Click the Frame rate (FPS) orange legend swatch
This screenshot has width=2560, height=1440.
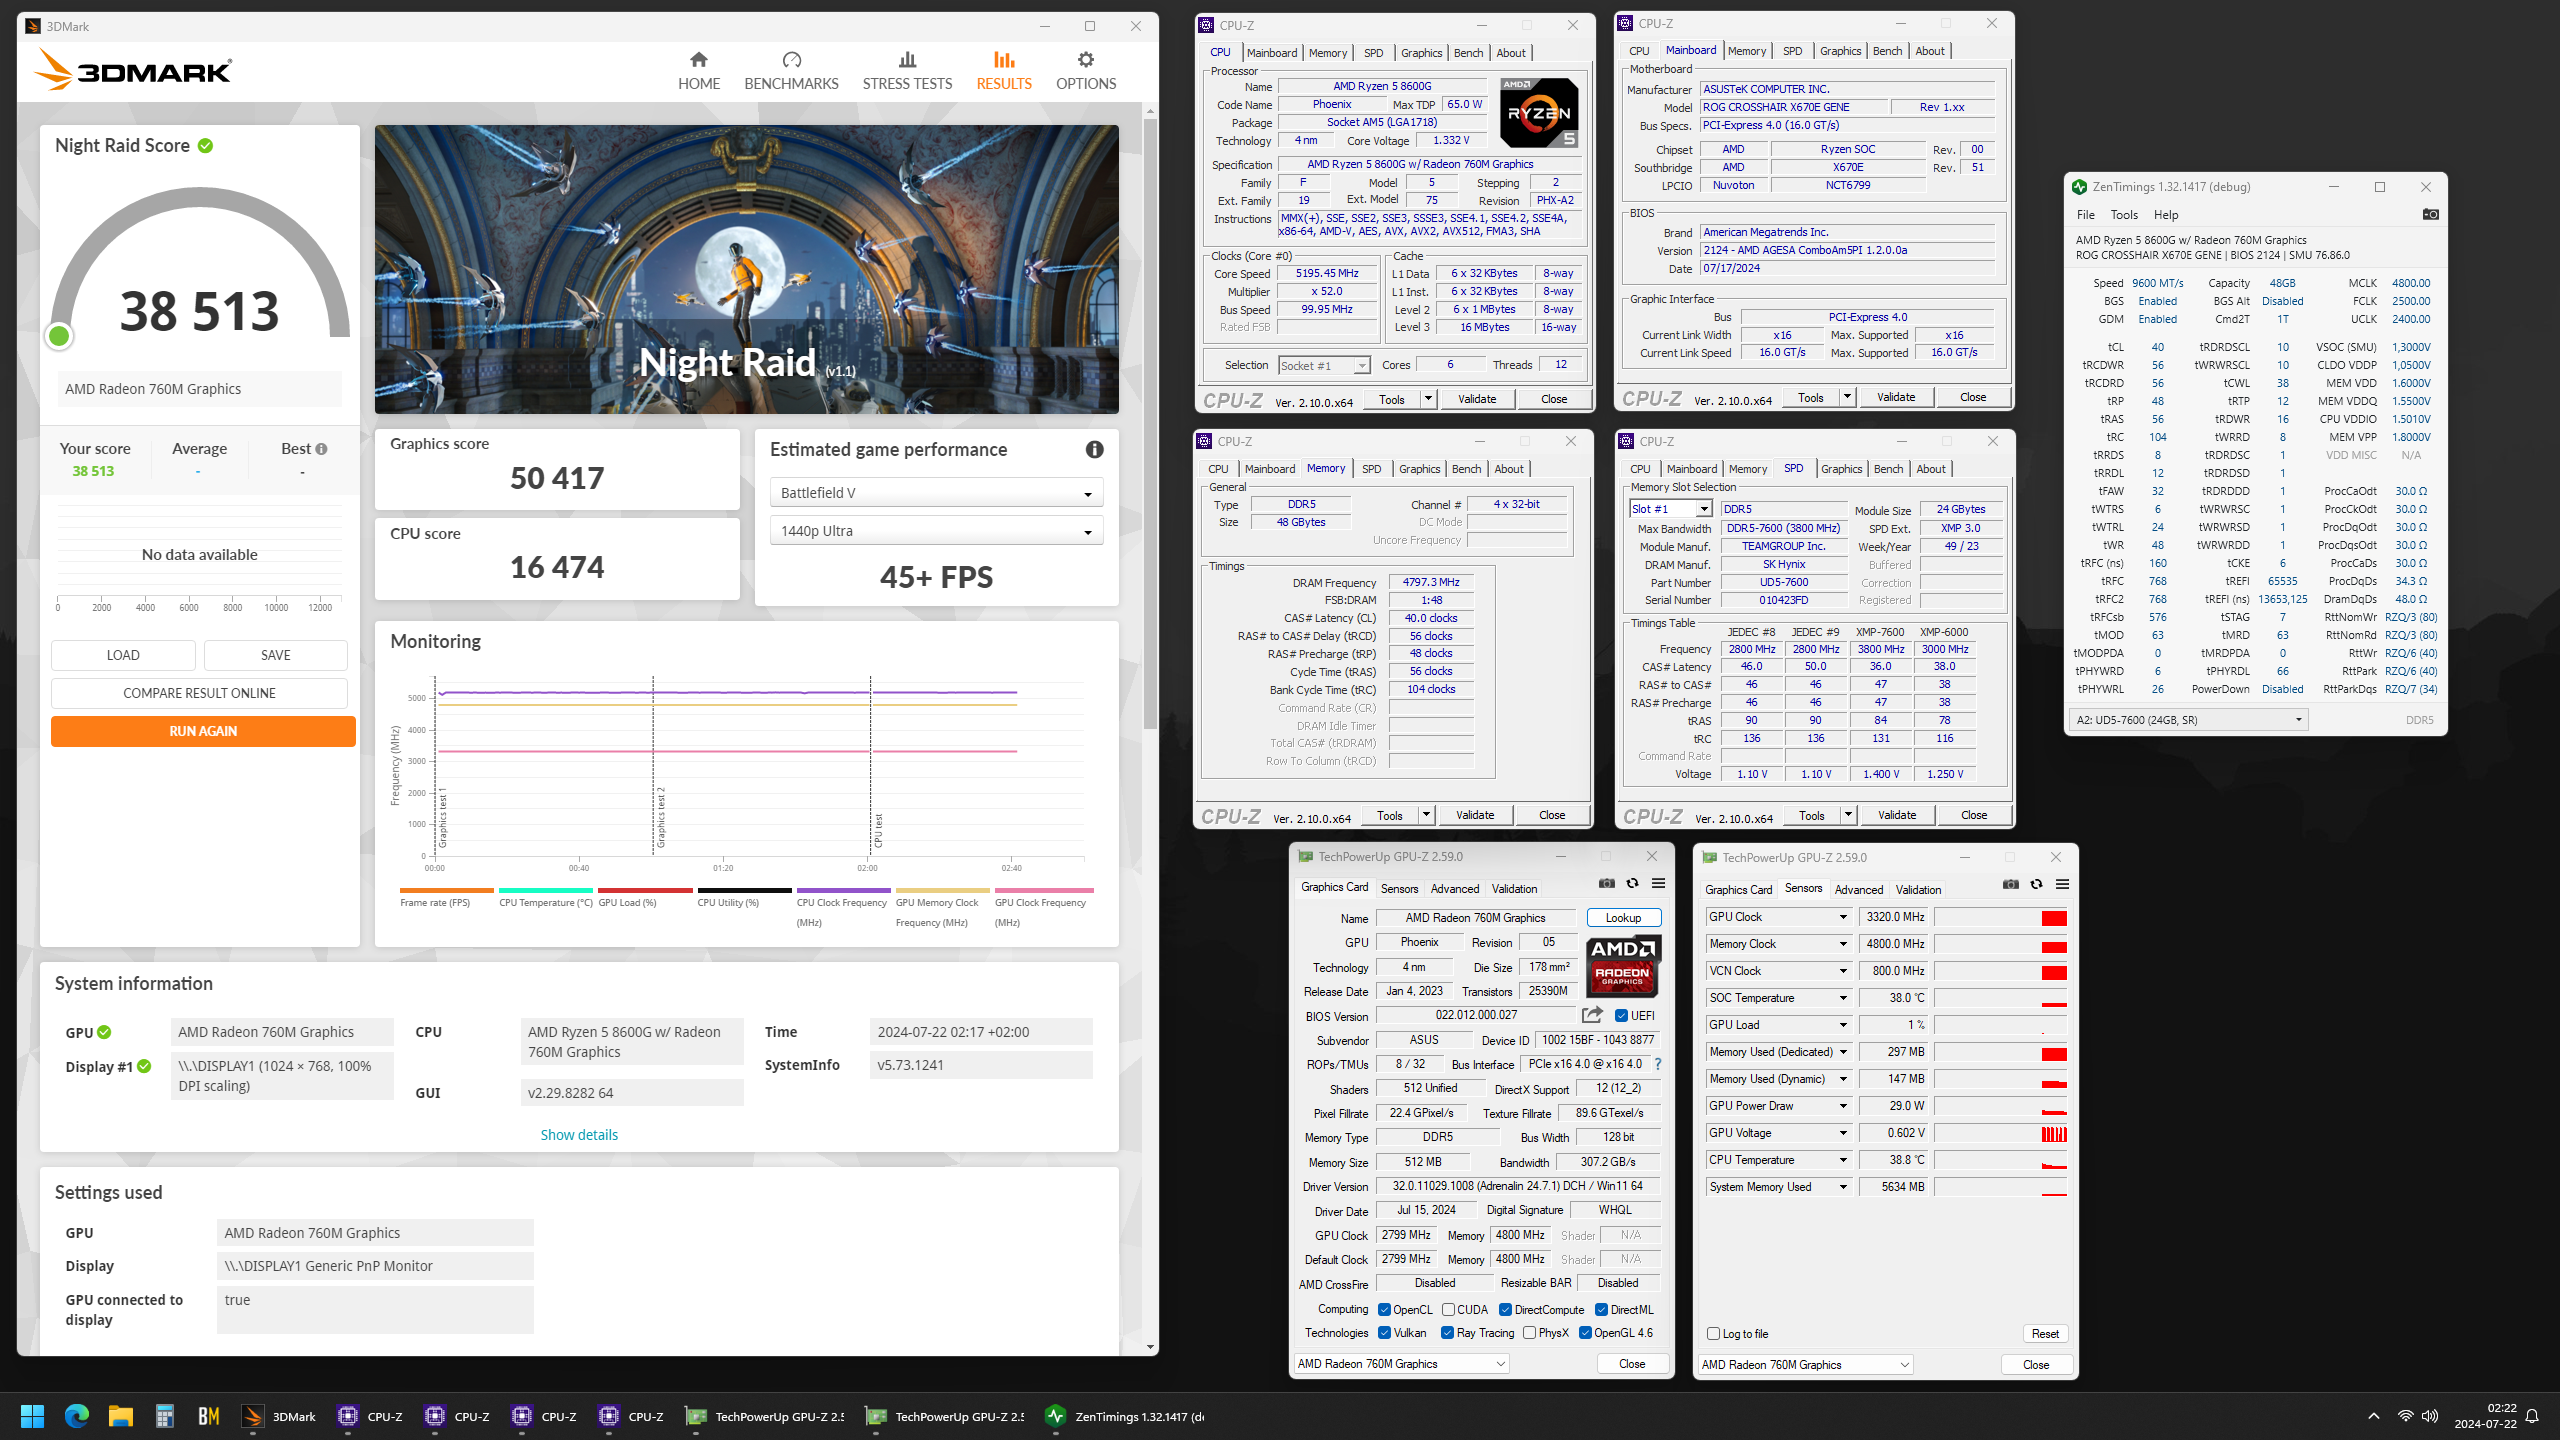(x=446, y=890)
